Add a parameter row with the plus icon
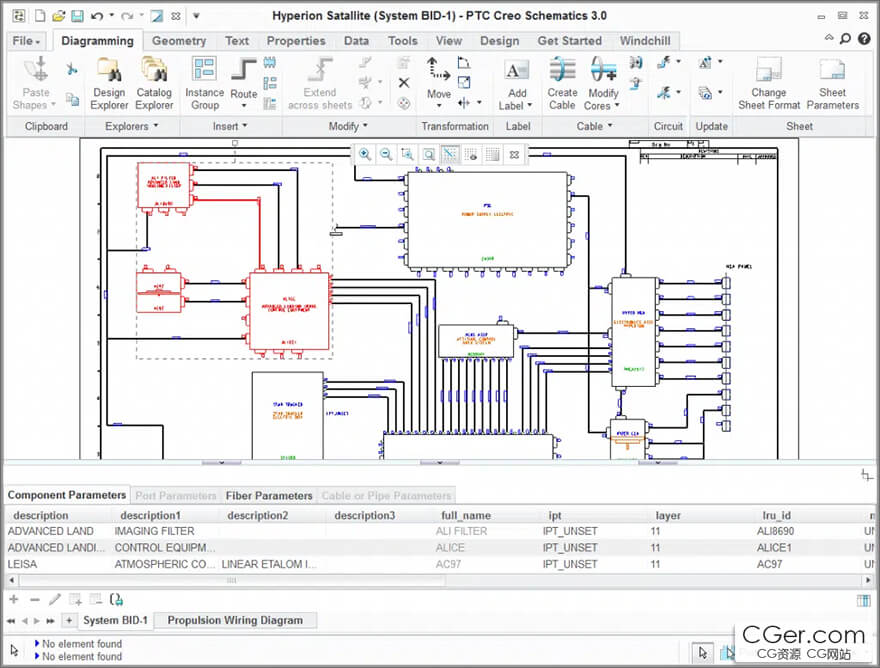Image resolution: width=880 pixels, height=668 pixels. (14, 600)
